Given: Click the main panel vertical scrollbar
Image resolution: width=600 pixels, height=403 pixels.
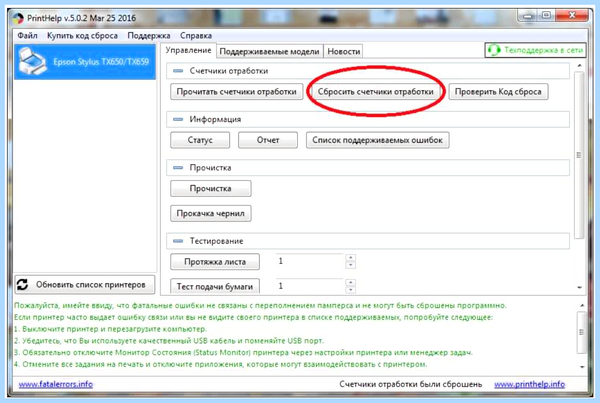Looking at the screenshot, I should pos(579,155).
